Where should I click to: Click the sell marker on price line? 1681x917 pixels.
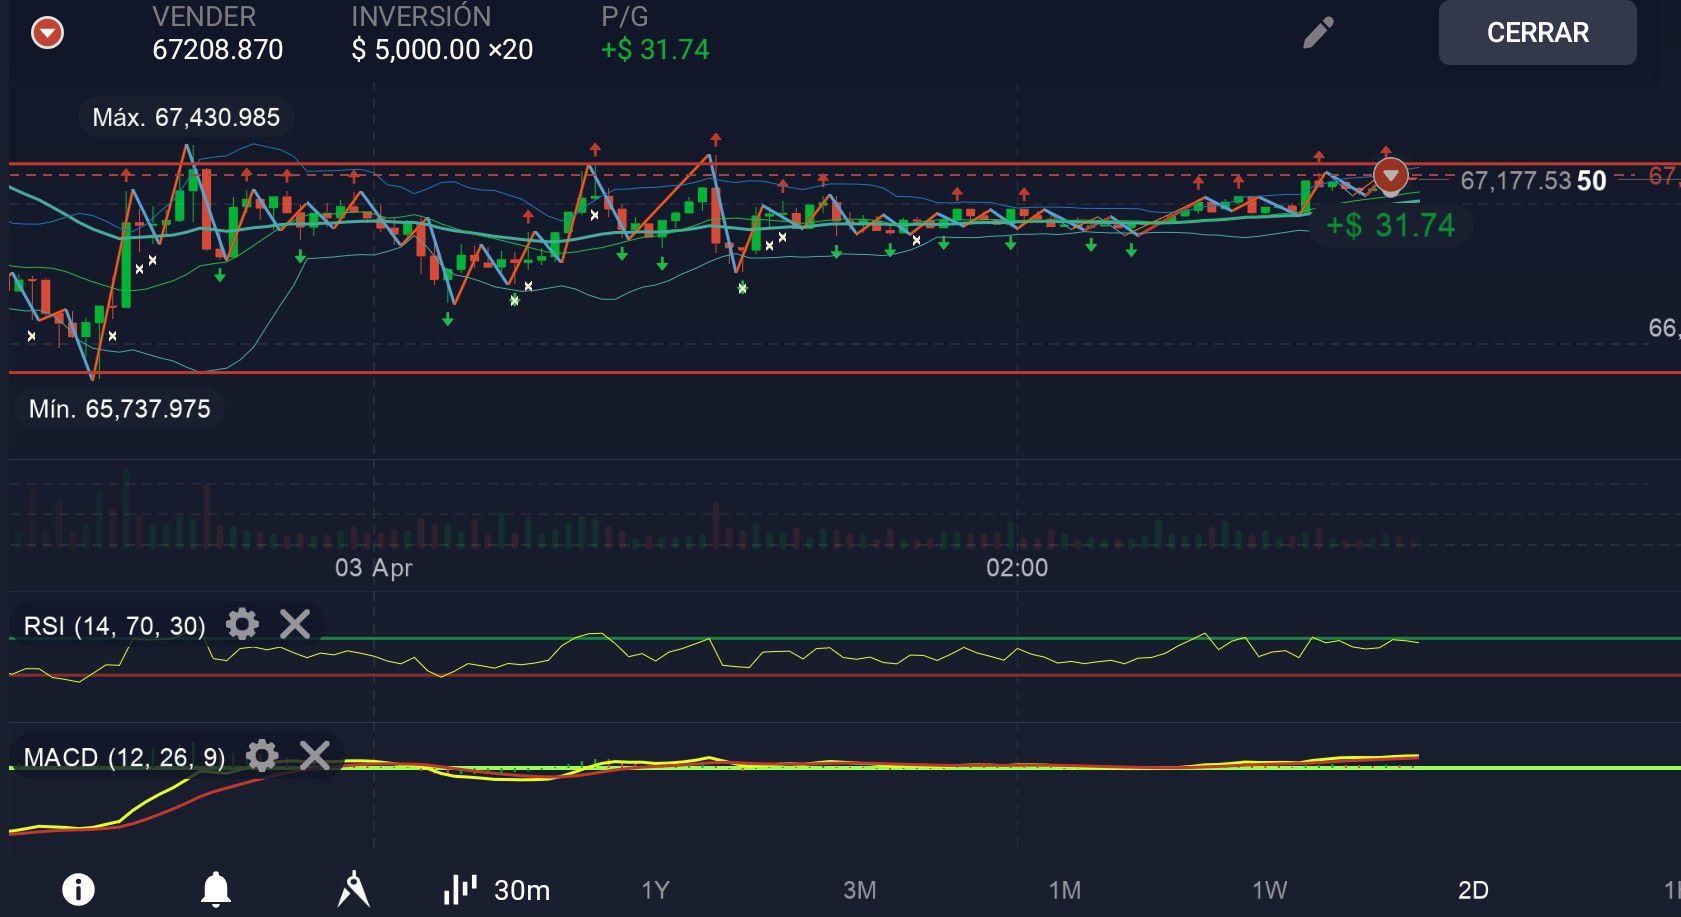(1390, 176)
